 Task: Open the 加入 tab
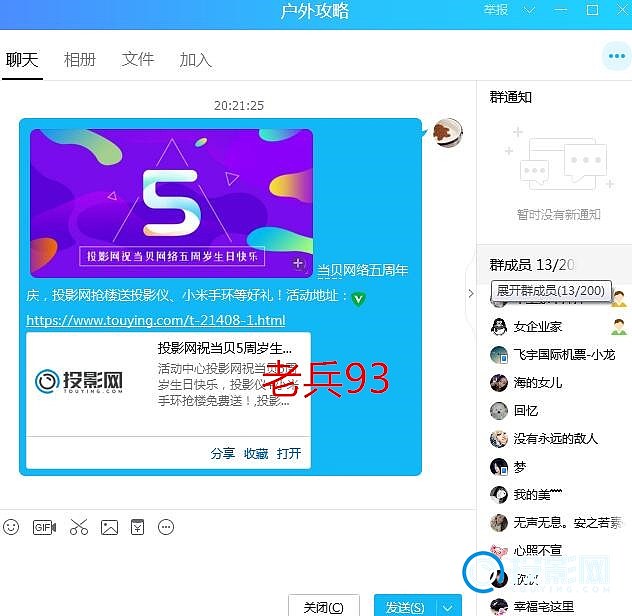[195, 59]
